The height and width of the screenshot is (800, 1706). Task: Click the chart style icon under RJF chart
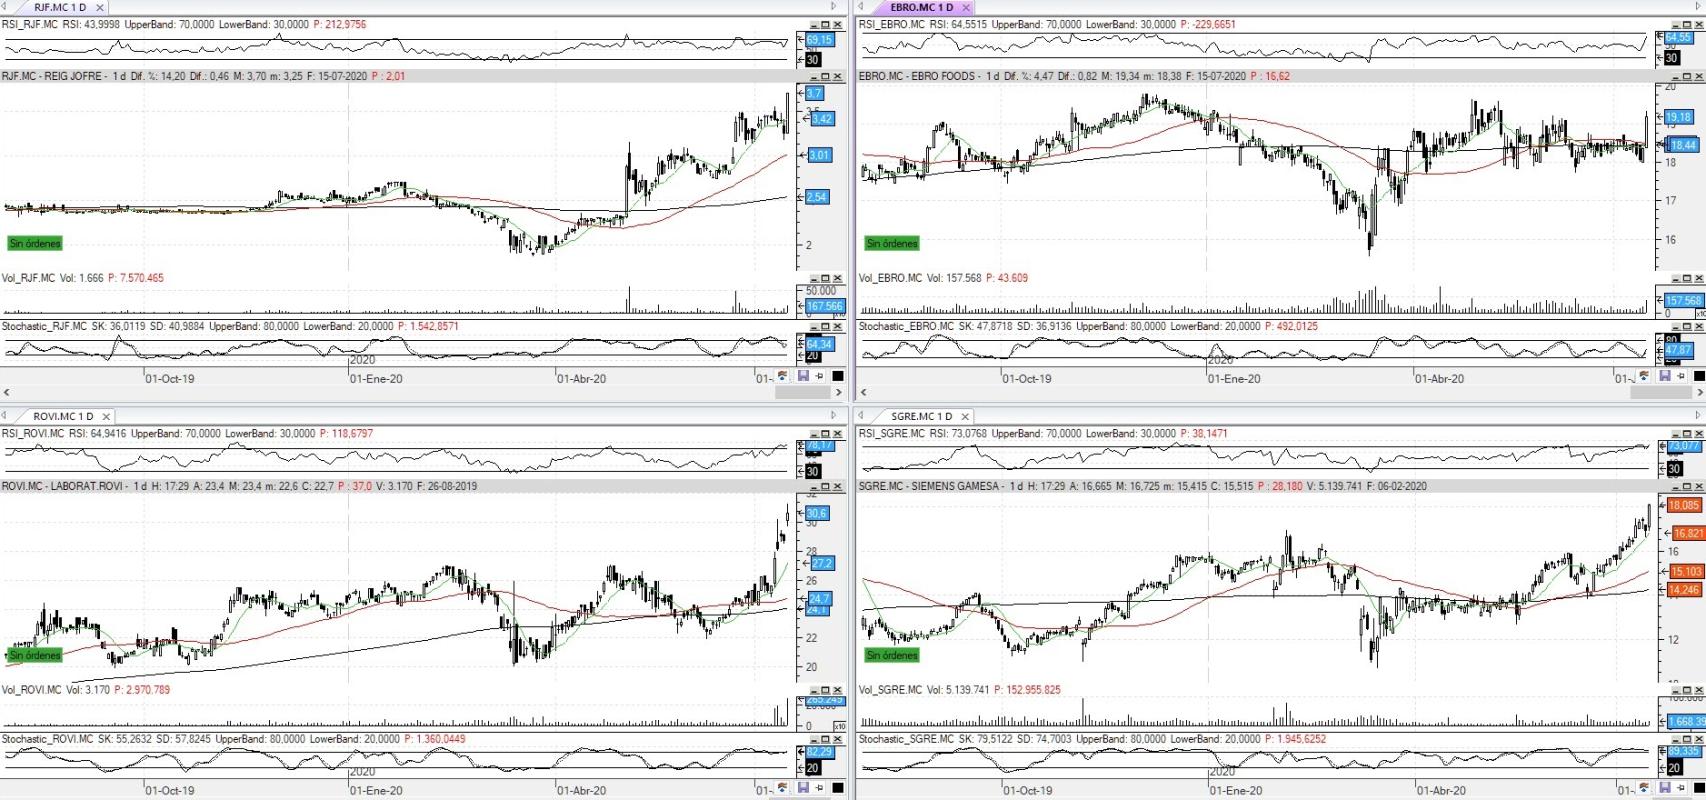(782, 376)
